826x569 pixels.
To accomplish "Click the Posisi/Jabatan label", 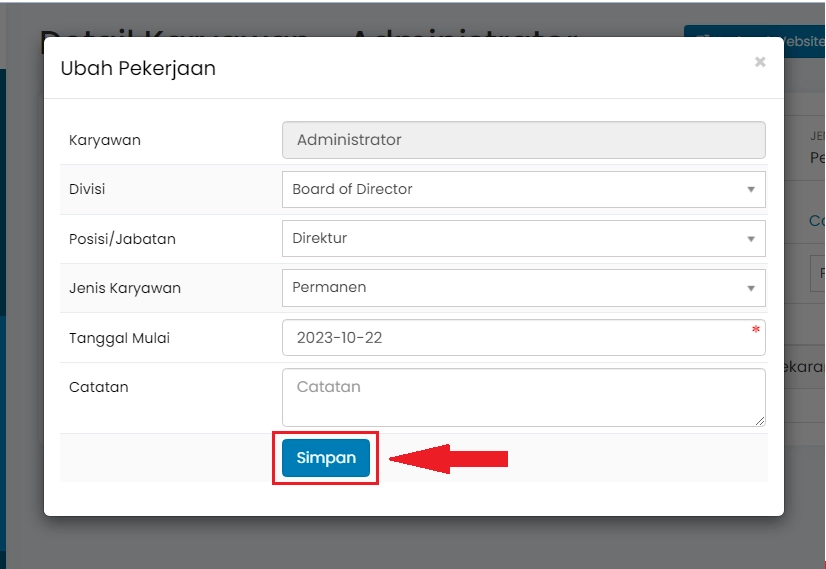I will 122,239.
